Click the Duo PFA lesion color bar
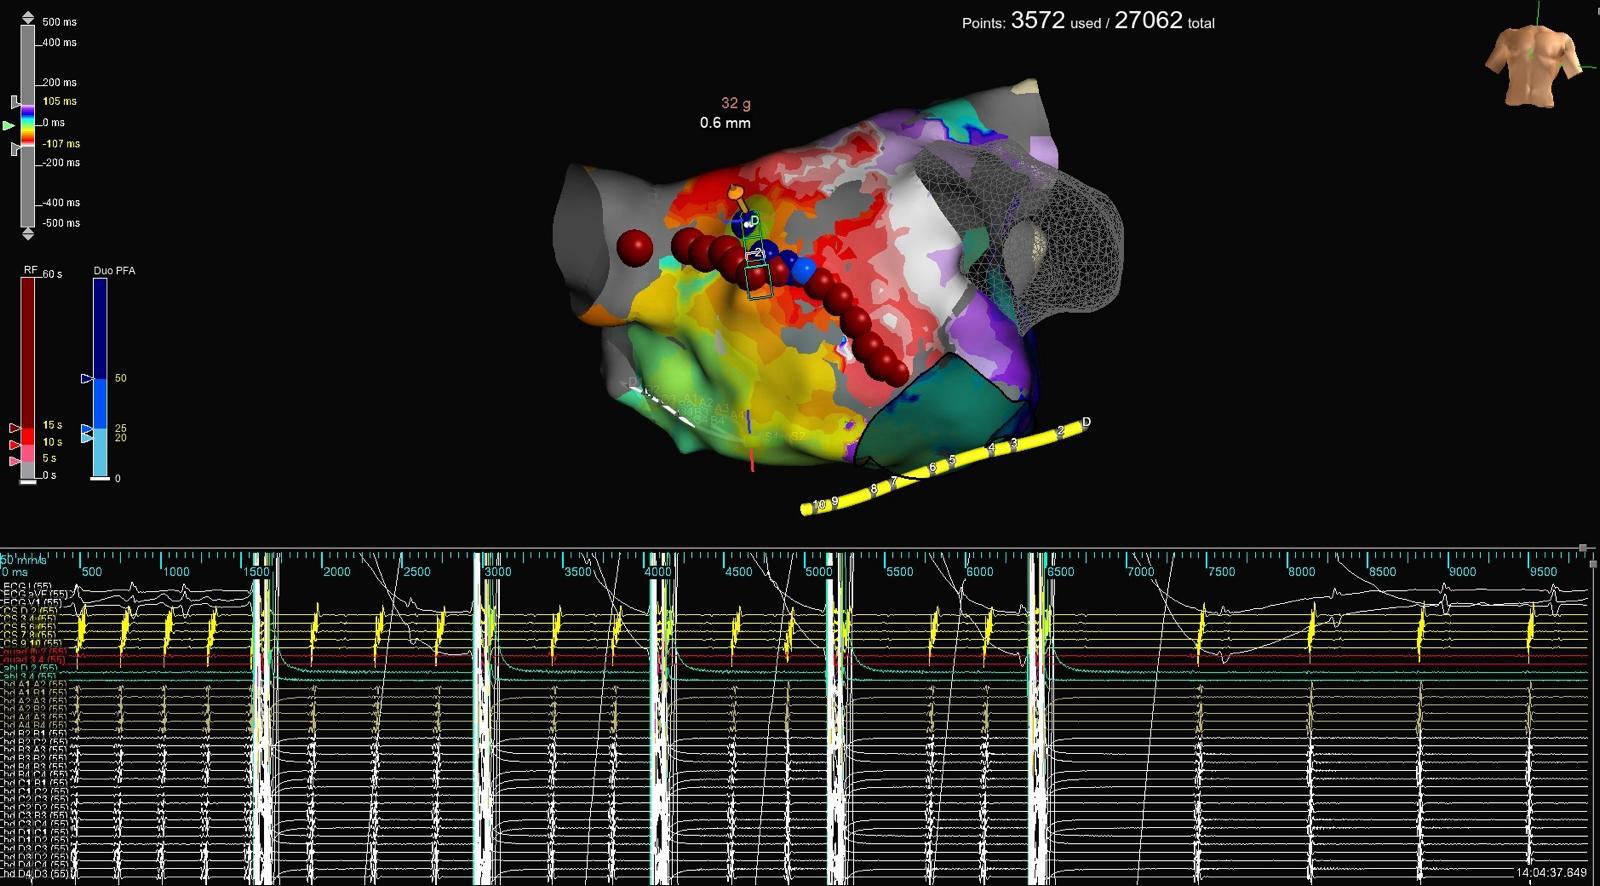1600x886 pixels. (x=100, y=377)
